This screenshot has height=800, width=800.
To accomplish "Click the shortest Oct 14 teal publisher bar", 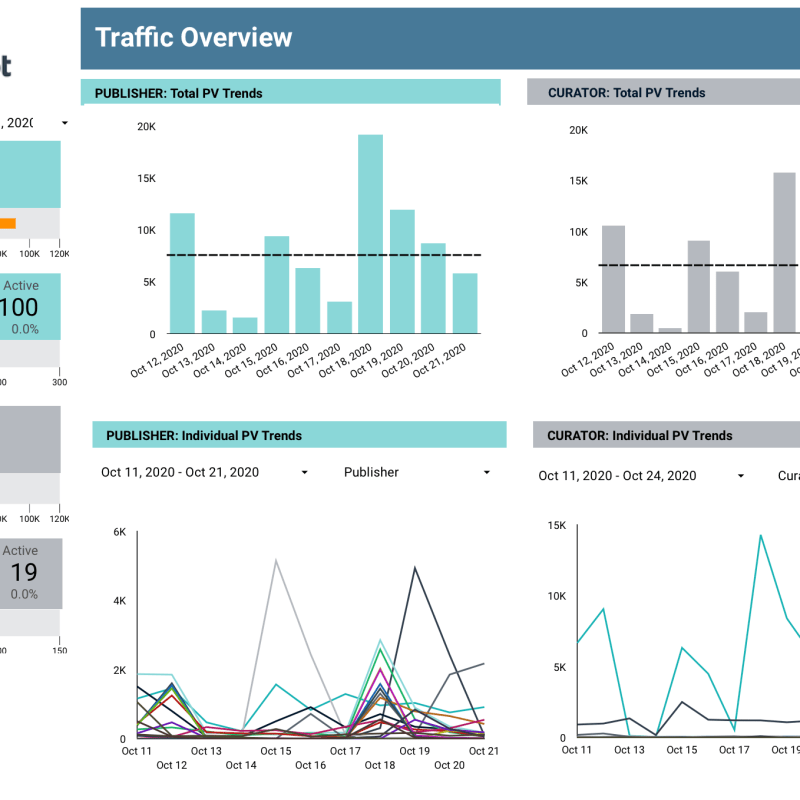I will click(x=245, y=325).
